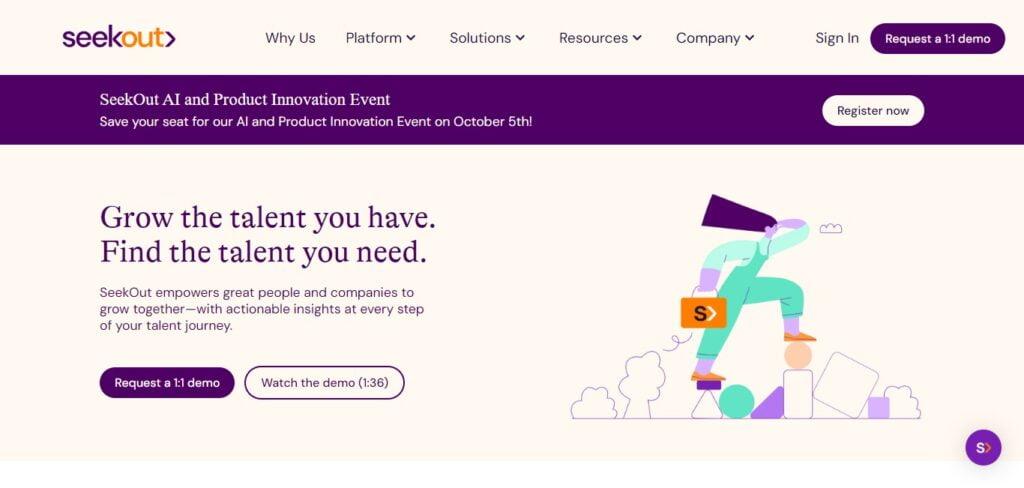Click the small cloud in illustration
The image size is (1024, 488).
[831, 228]
